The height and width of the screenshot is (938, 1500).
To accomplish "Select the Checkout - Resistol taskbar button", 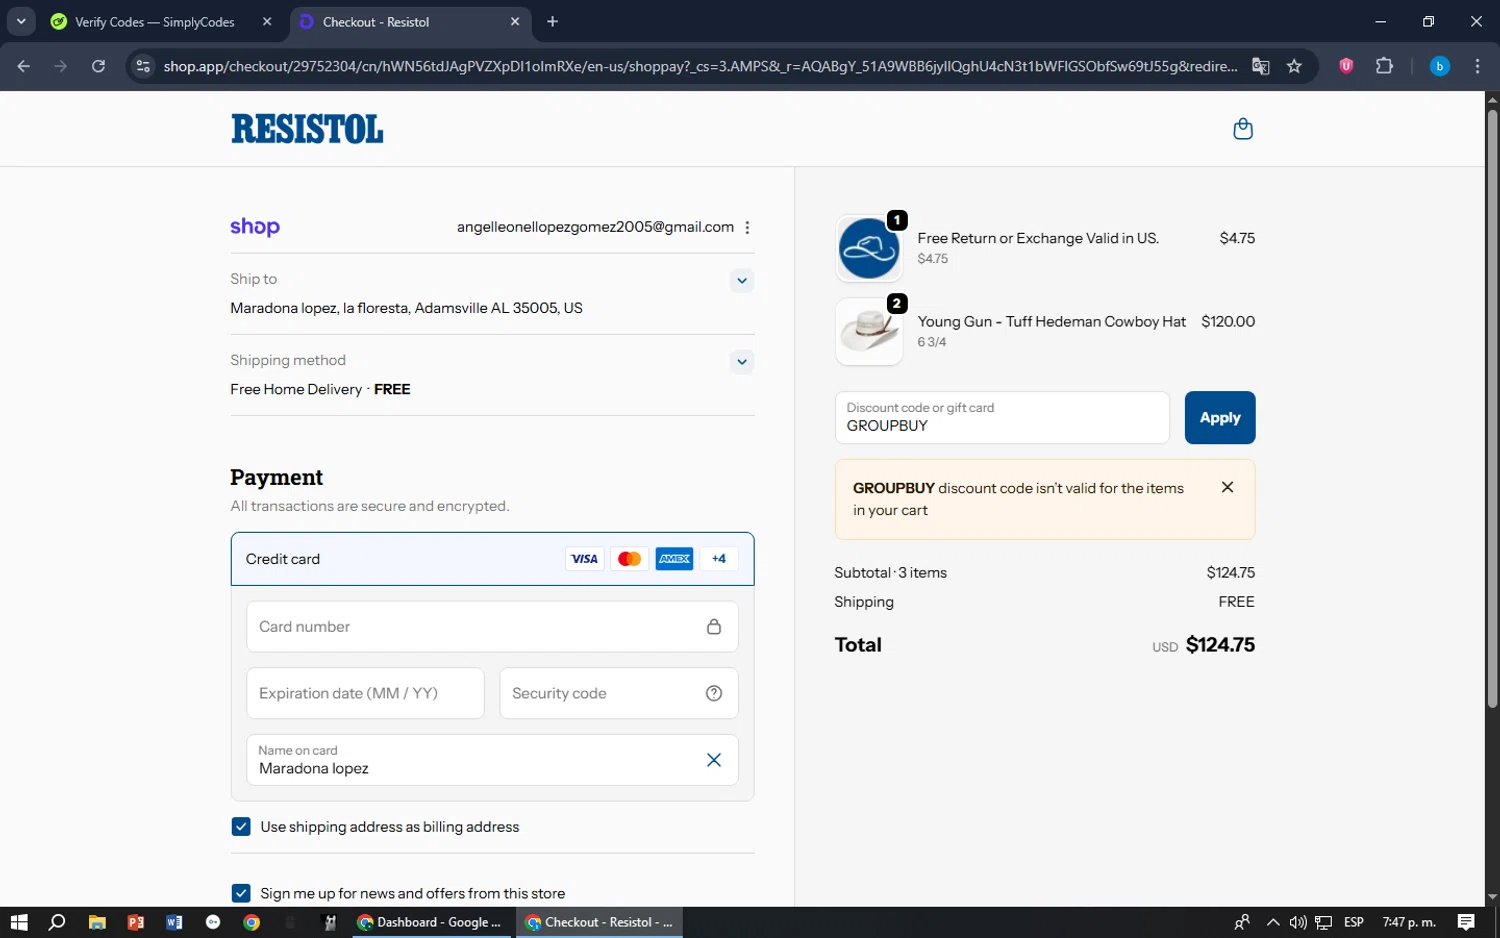I will click(600, 922).
